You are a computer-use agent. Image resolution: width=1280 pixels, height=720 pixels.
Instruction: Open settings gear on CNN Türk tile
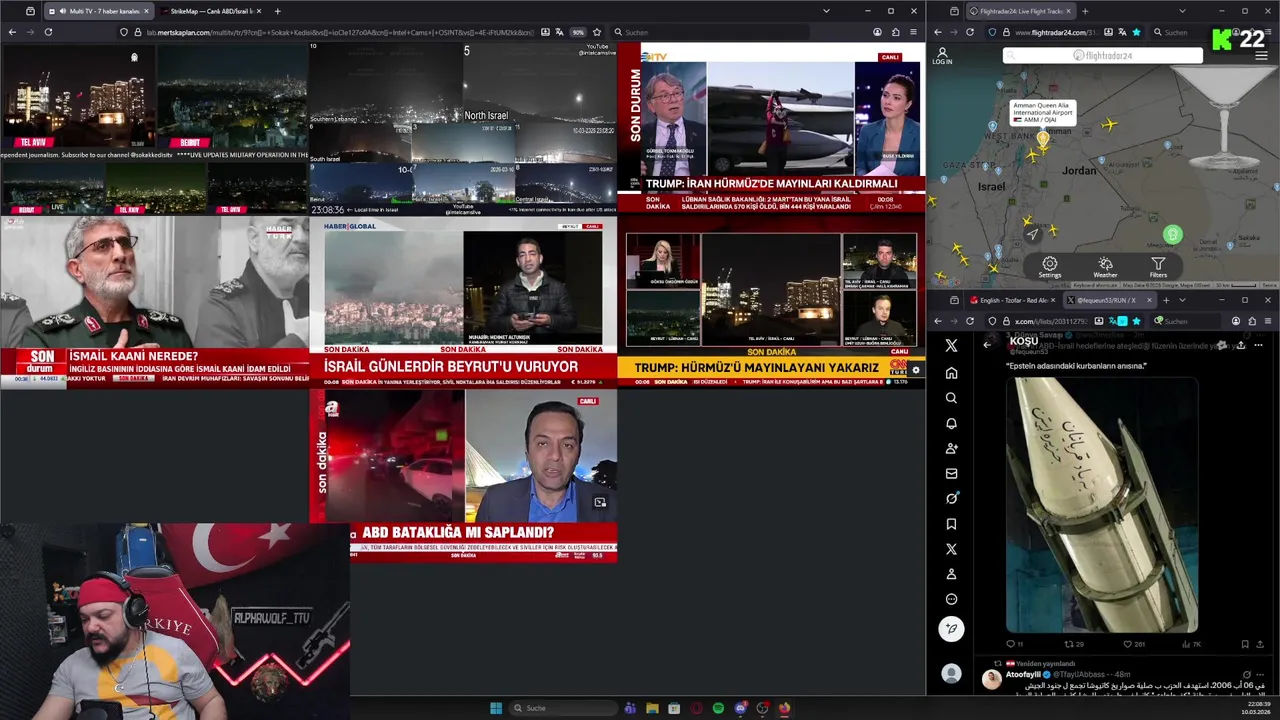point(915,370)
